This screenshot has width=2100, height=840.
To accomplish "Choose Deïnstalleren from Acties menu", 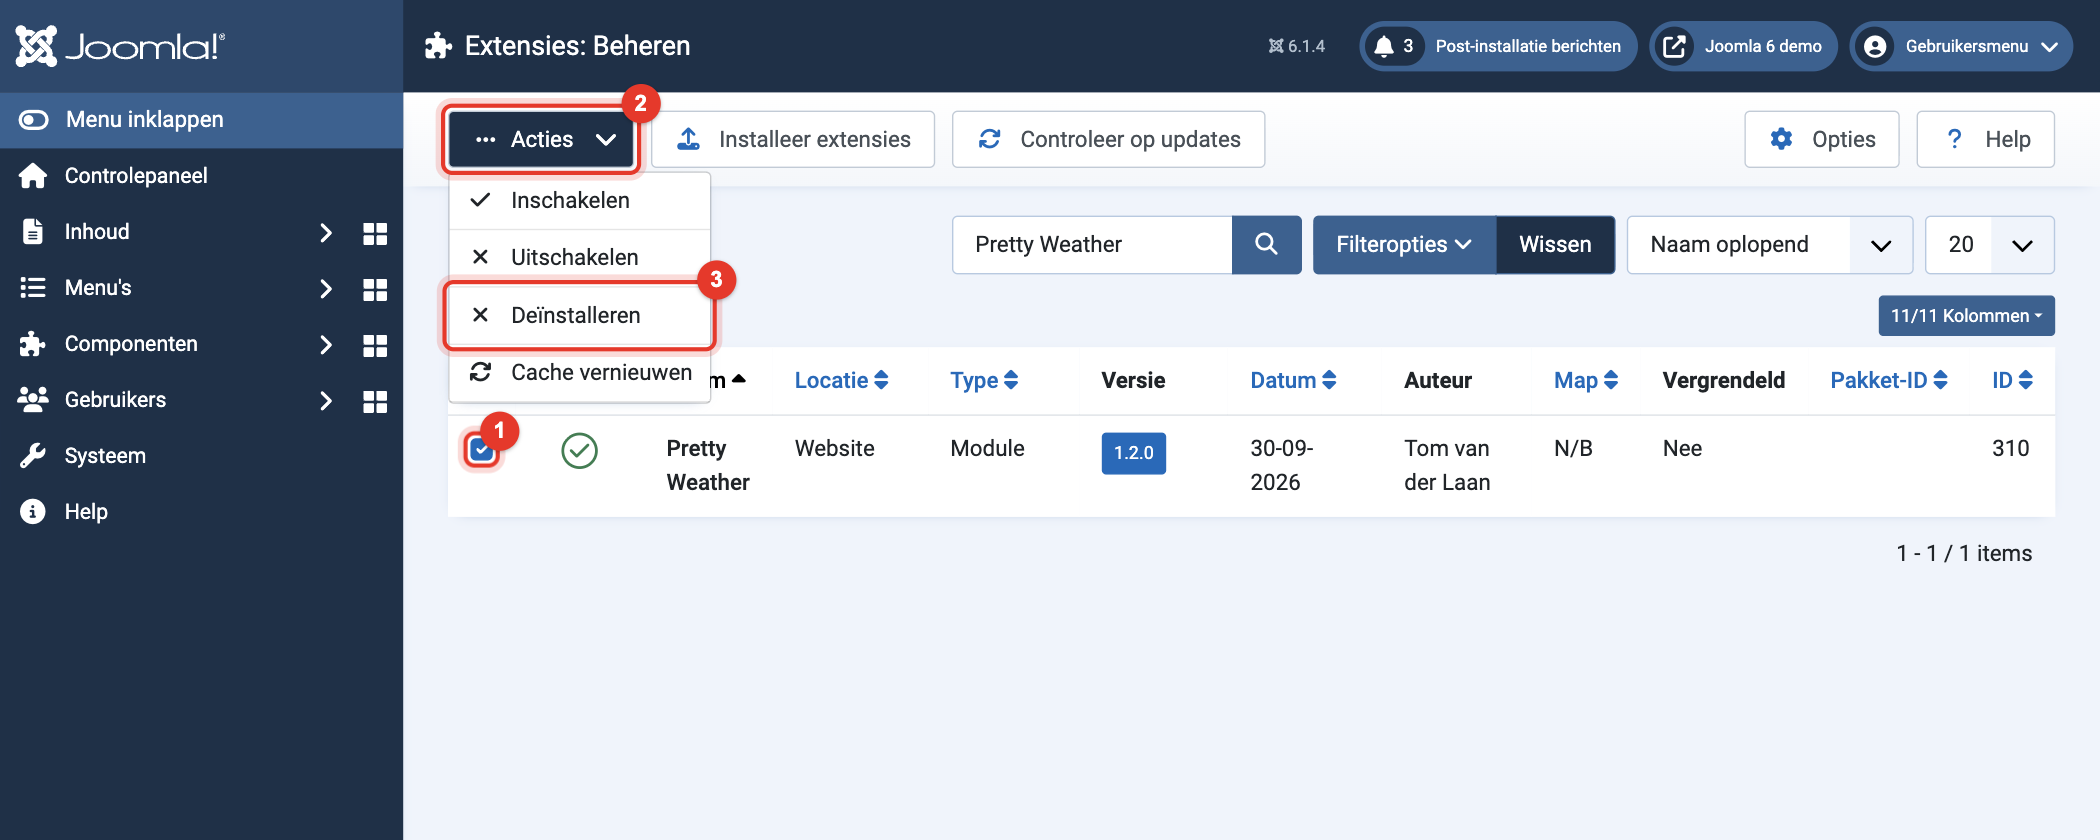I will tap(580, 316).
